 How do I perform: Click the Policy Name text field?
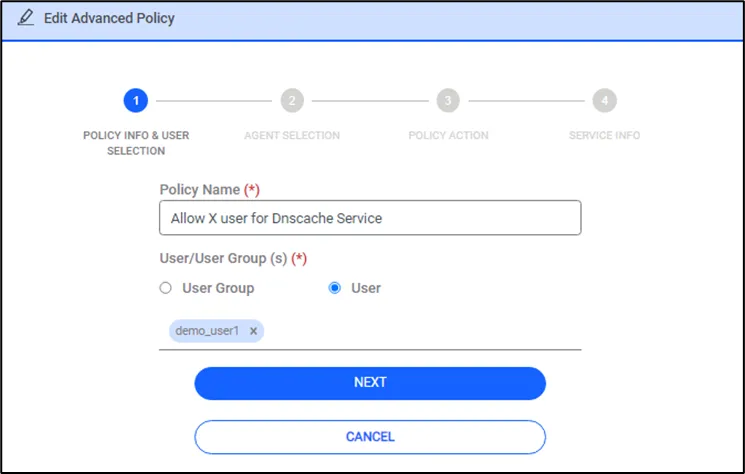(370, 218)
